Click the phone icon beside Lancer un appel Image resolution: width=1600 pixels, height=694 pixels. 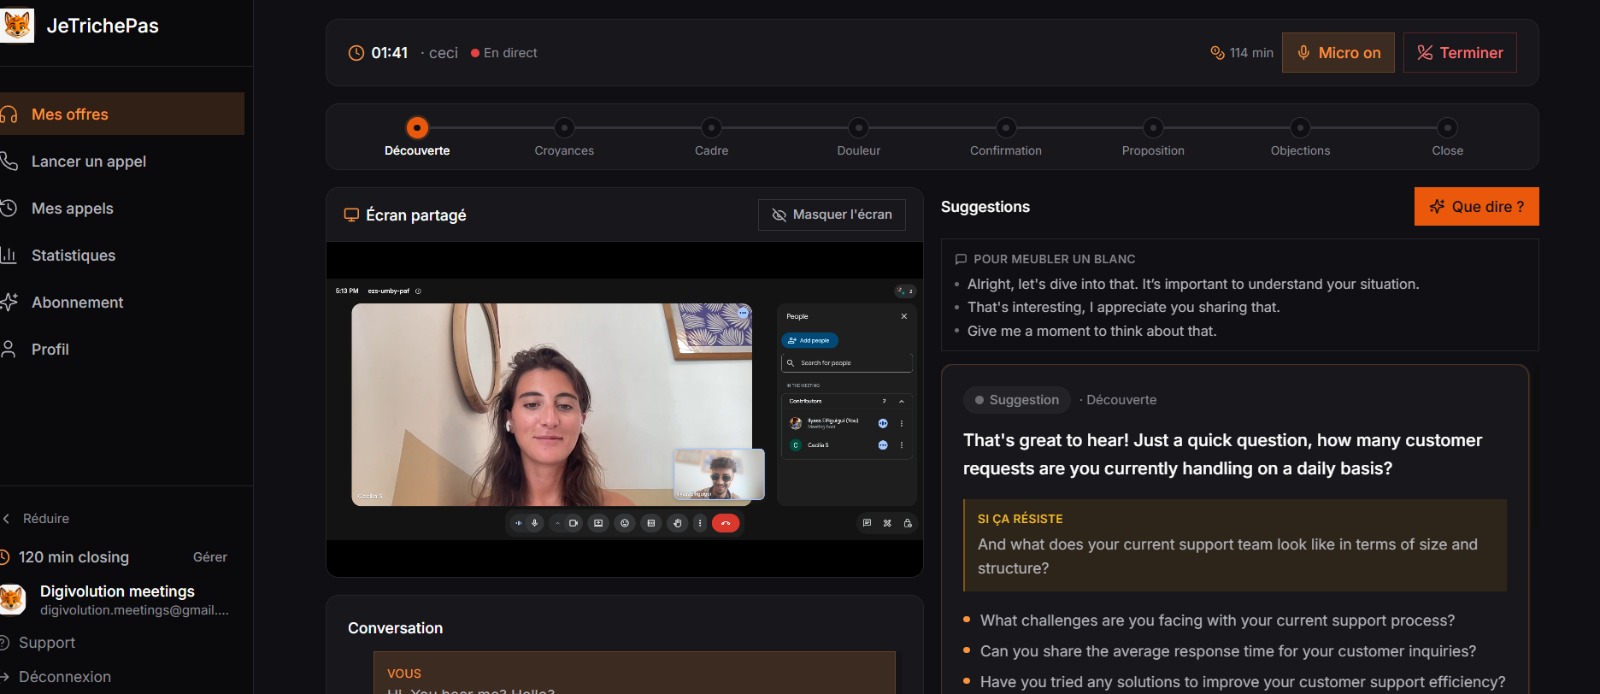(x=9, y=161)
